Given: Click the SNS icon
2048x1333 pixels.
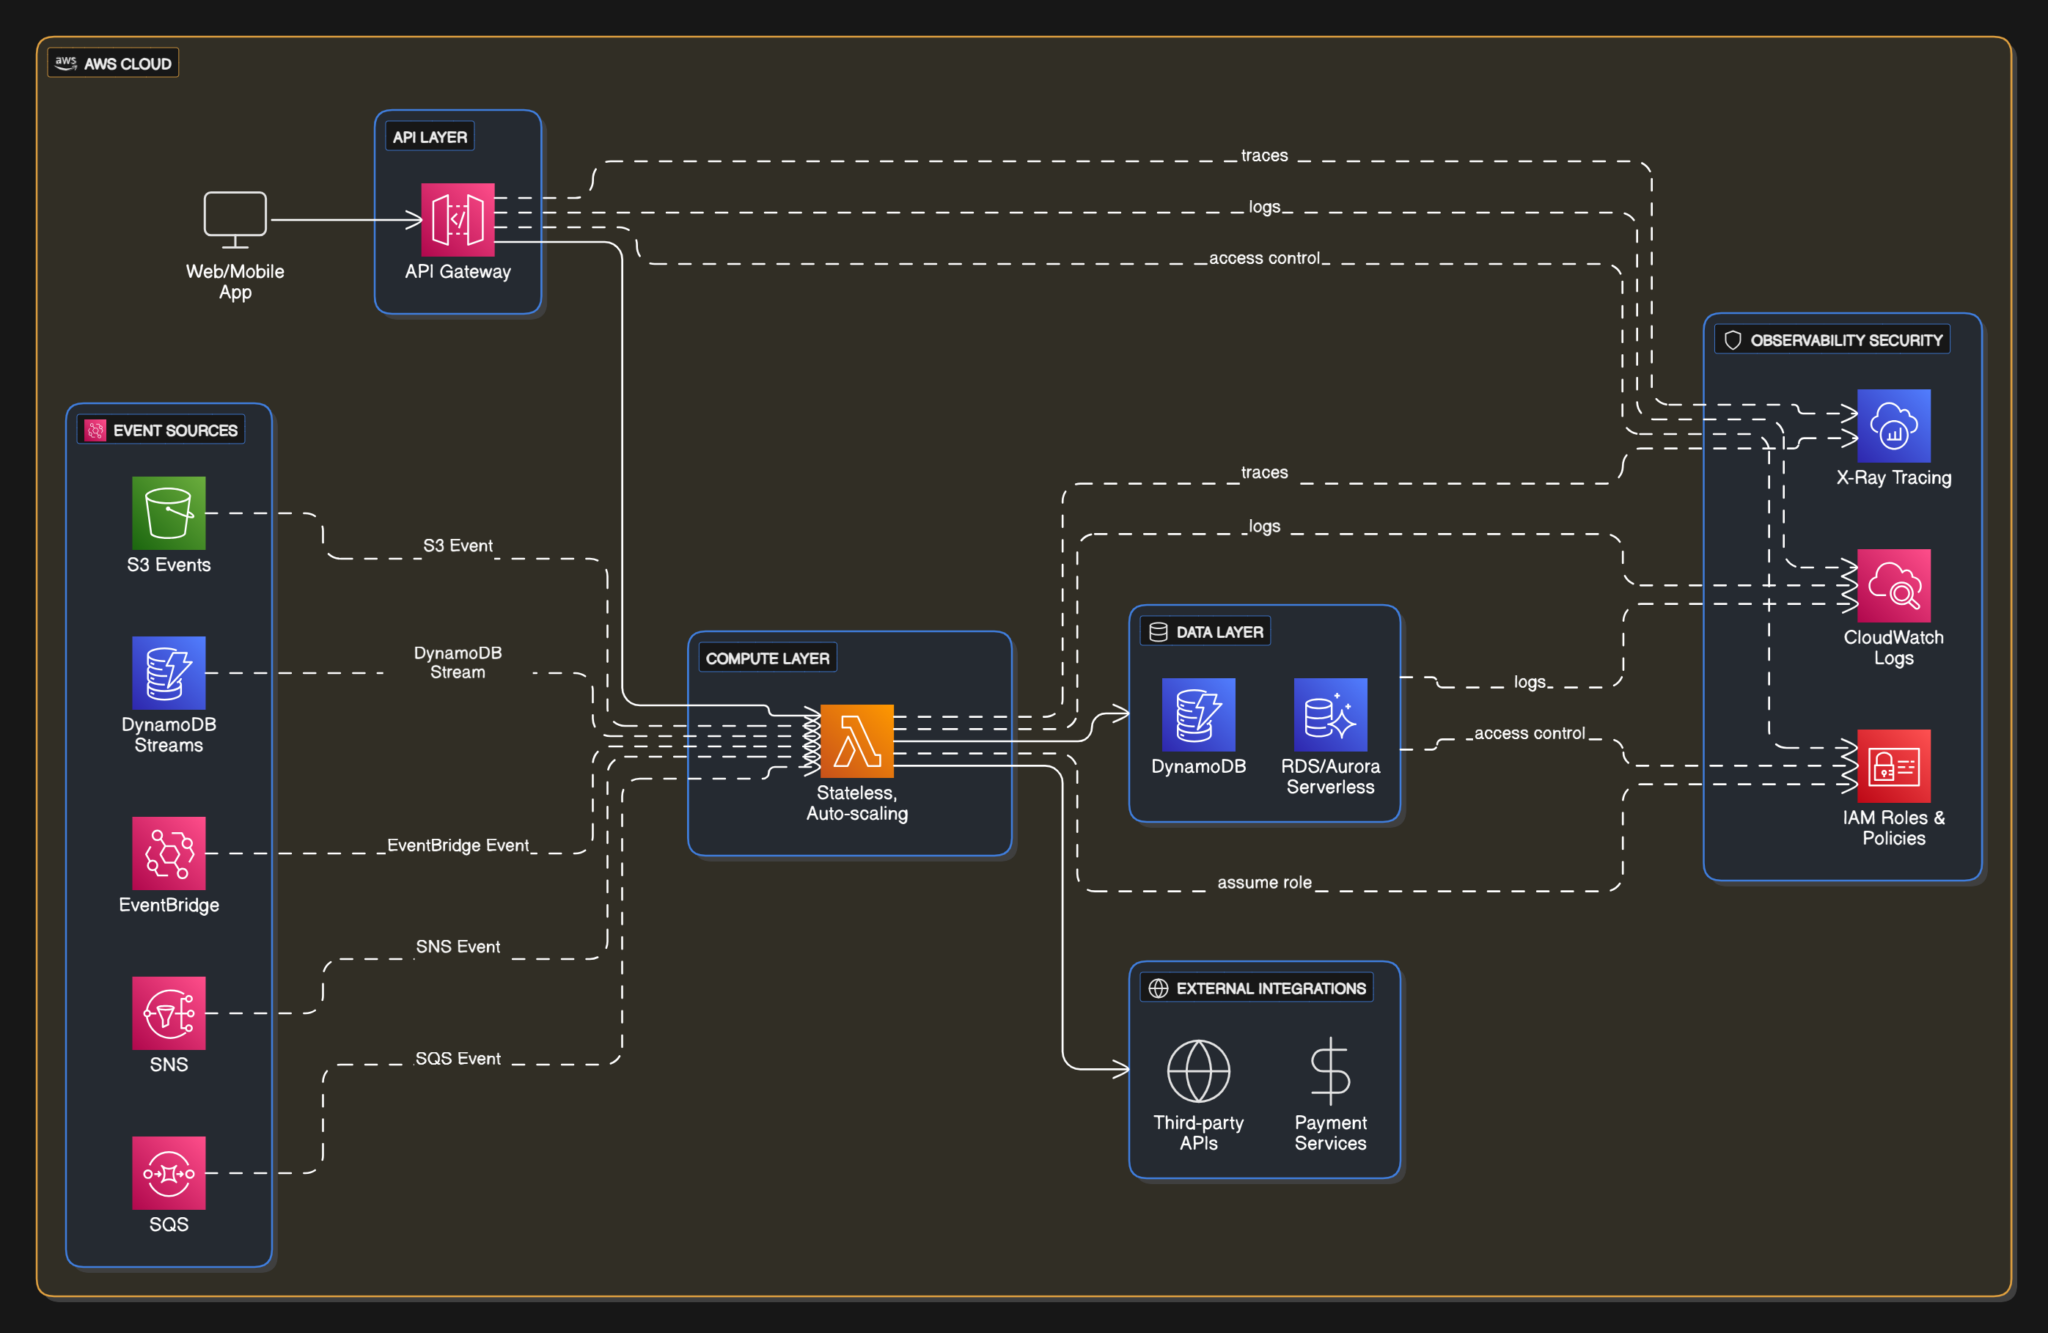Looking at the screenshot, I should 168,1012.
